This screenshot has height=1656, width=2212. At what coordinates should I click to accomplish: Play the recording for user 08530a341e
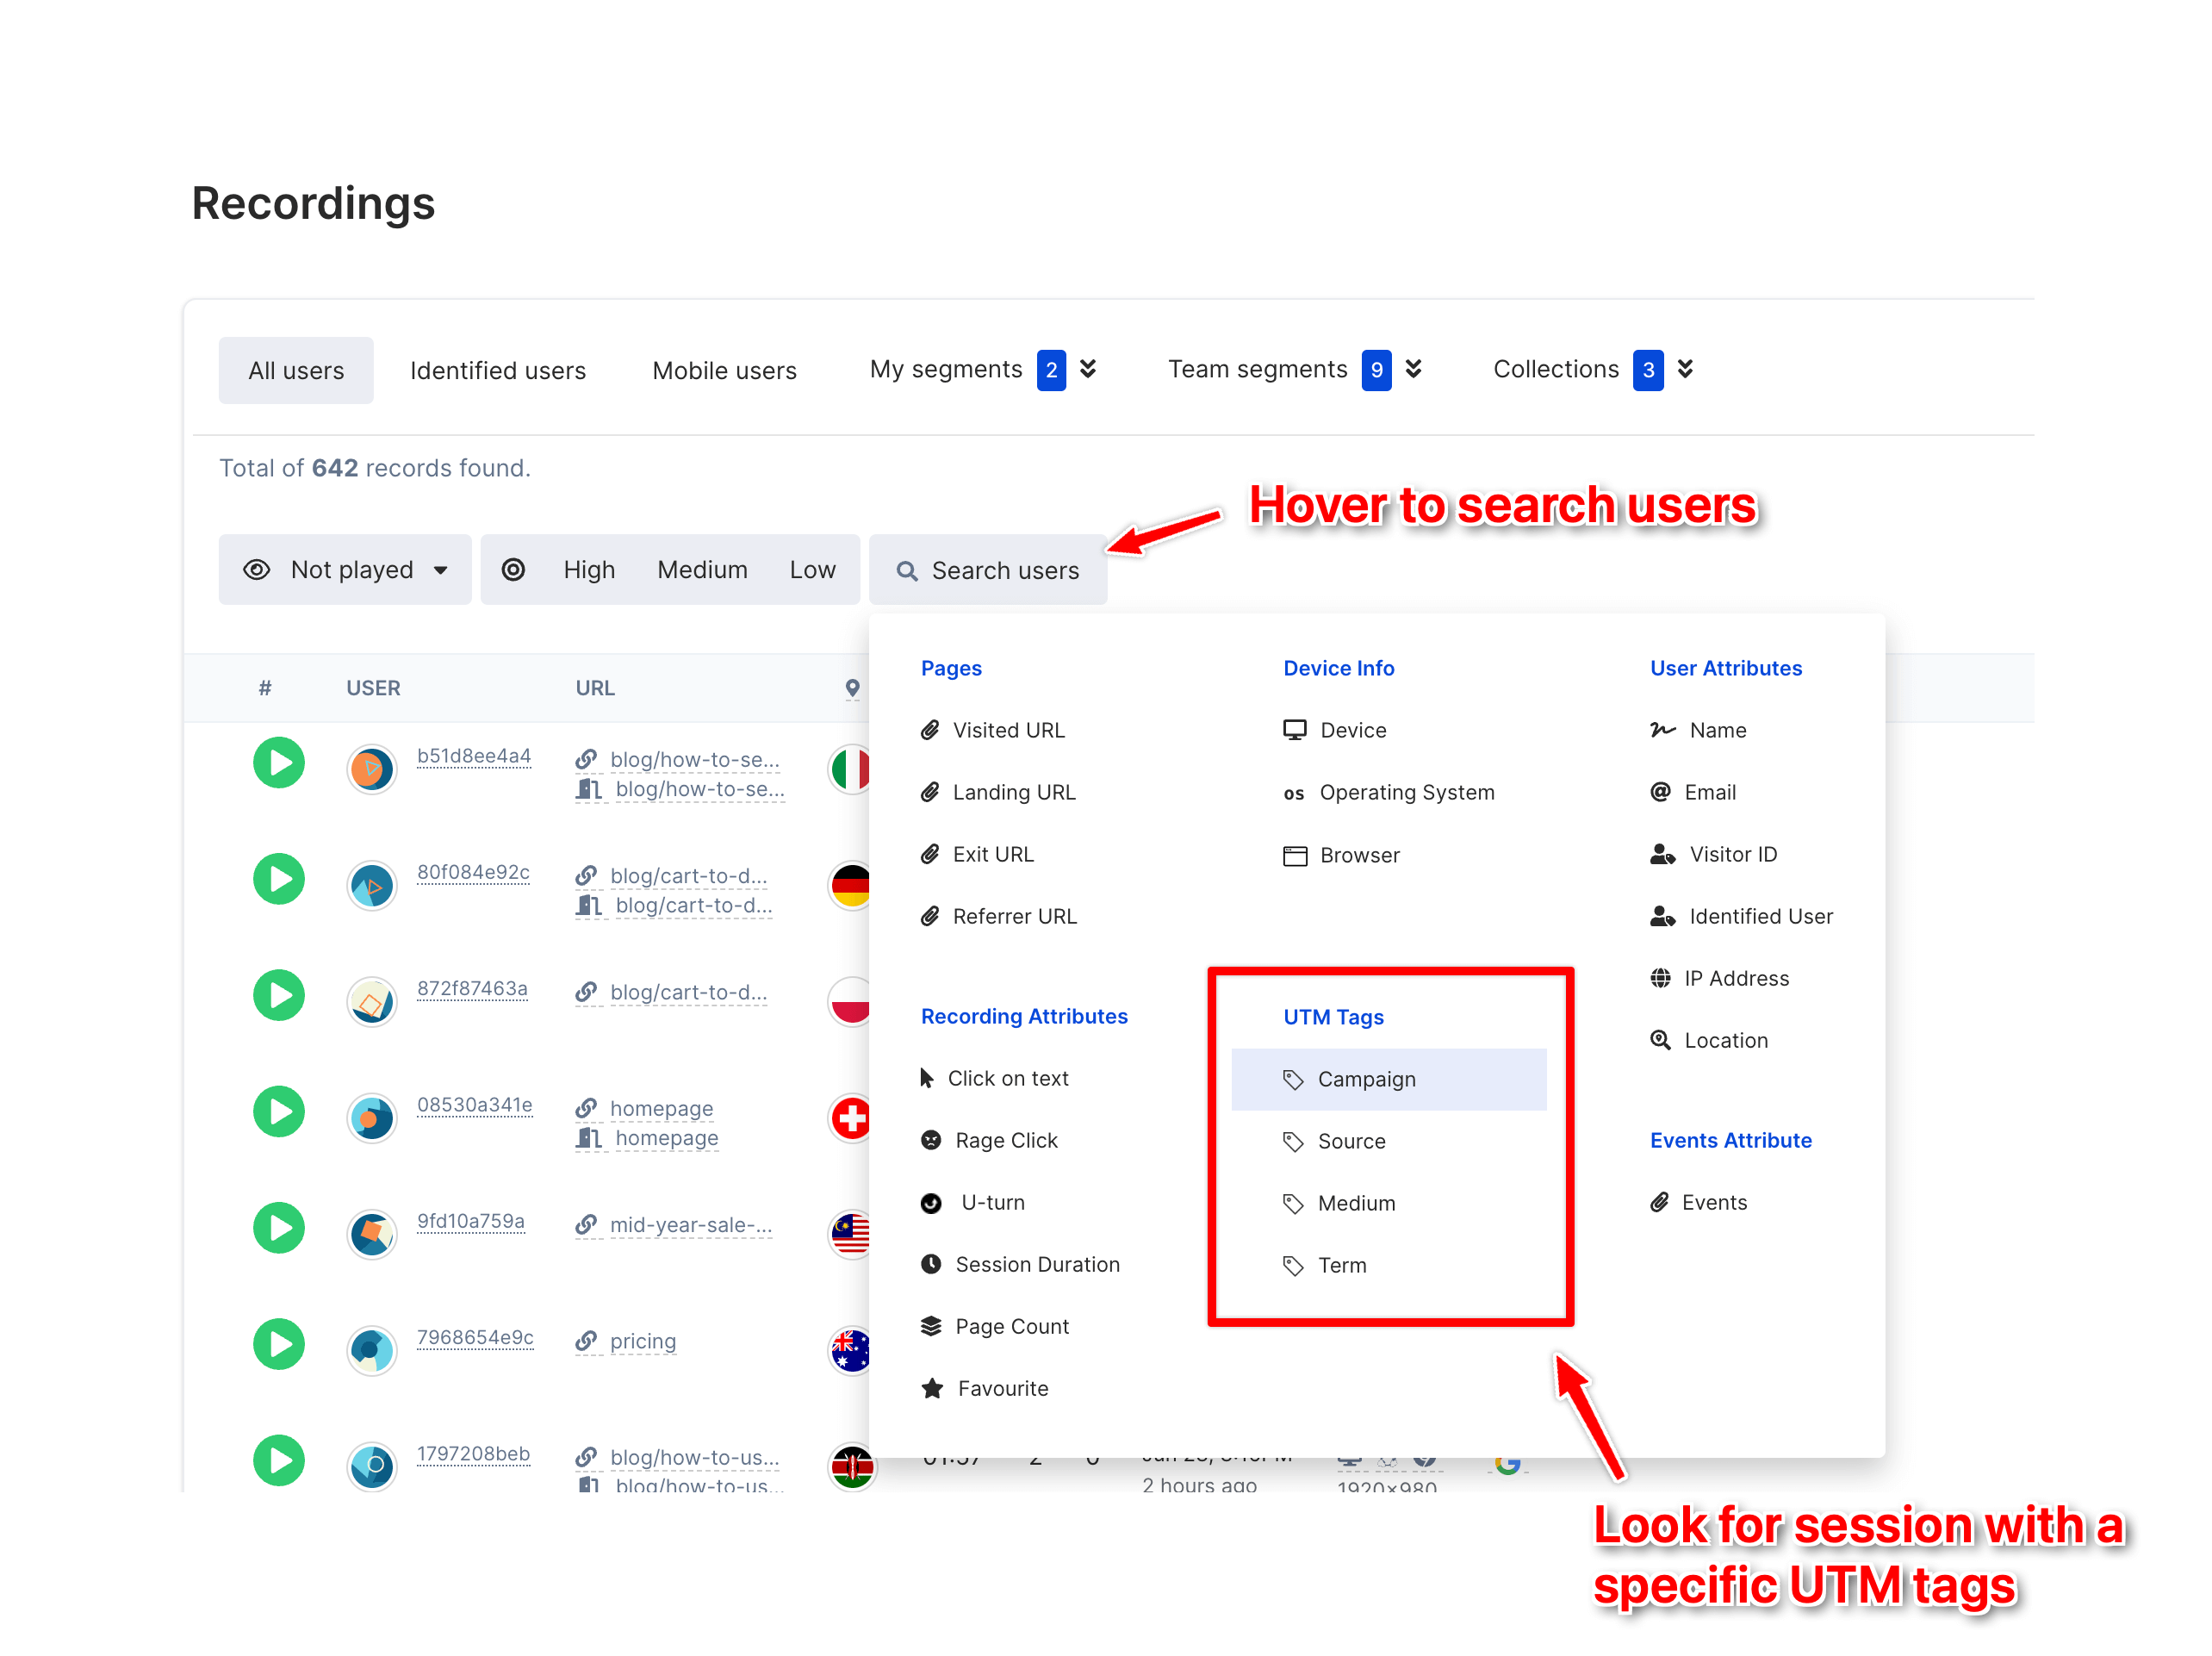click(278, 1112)
